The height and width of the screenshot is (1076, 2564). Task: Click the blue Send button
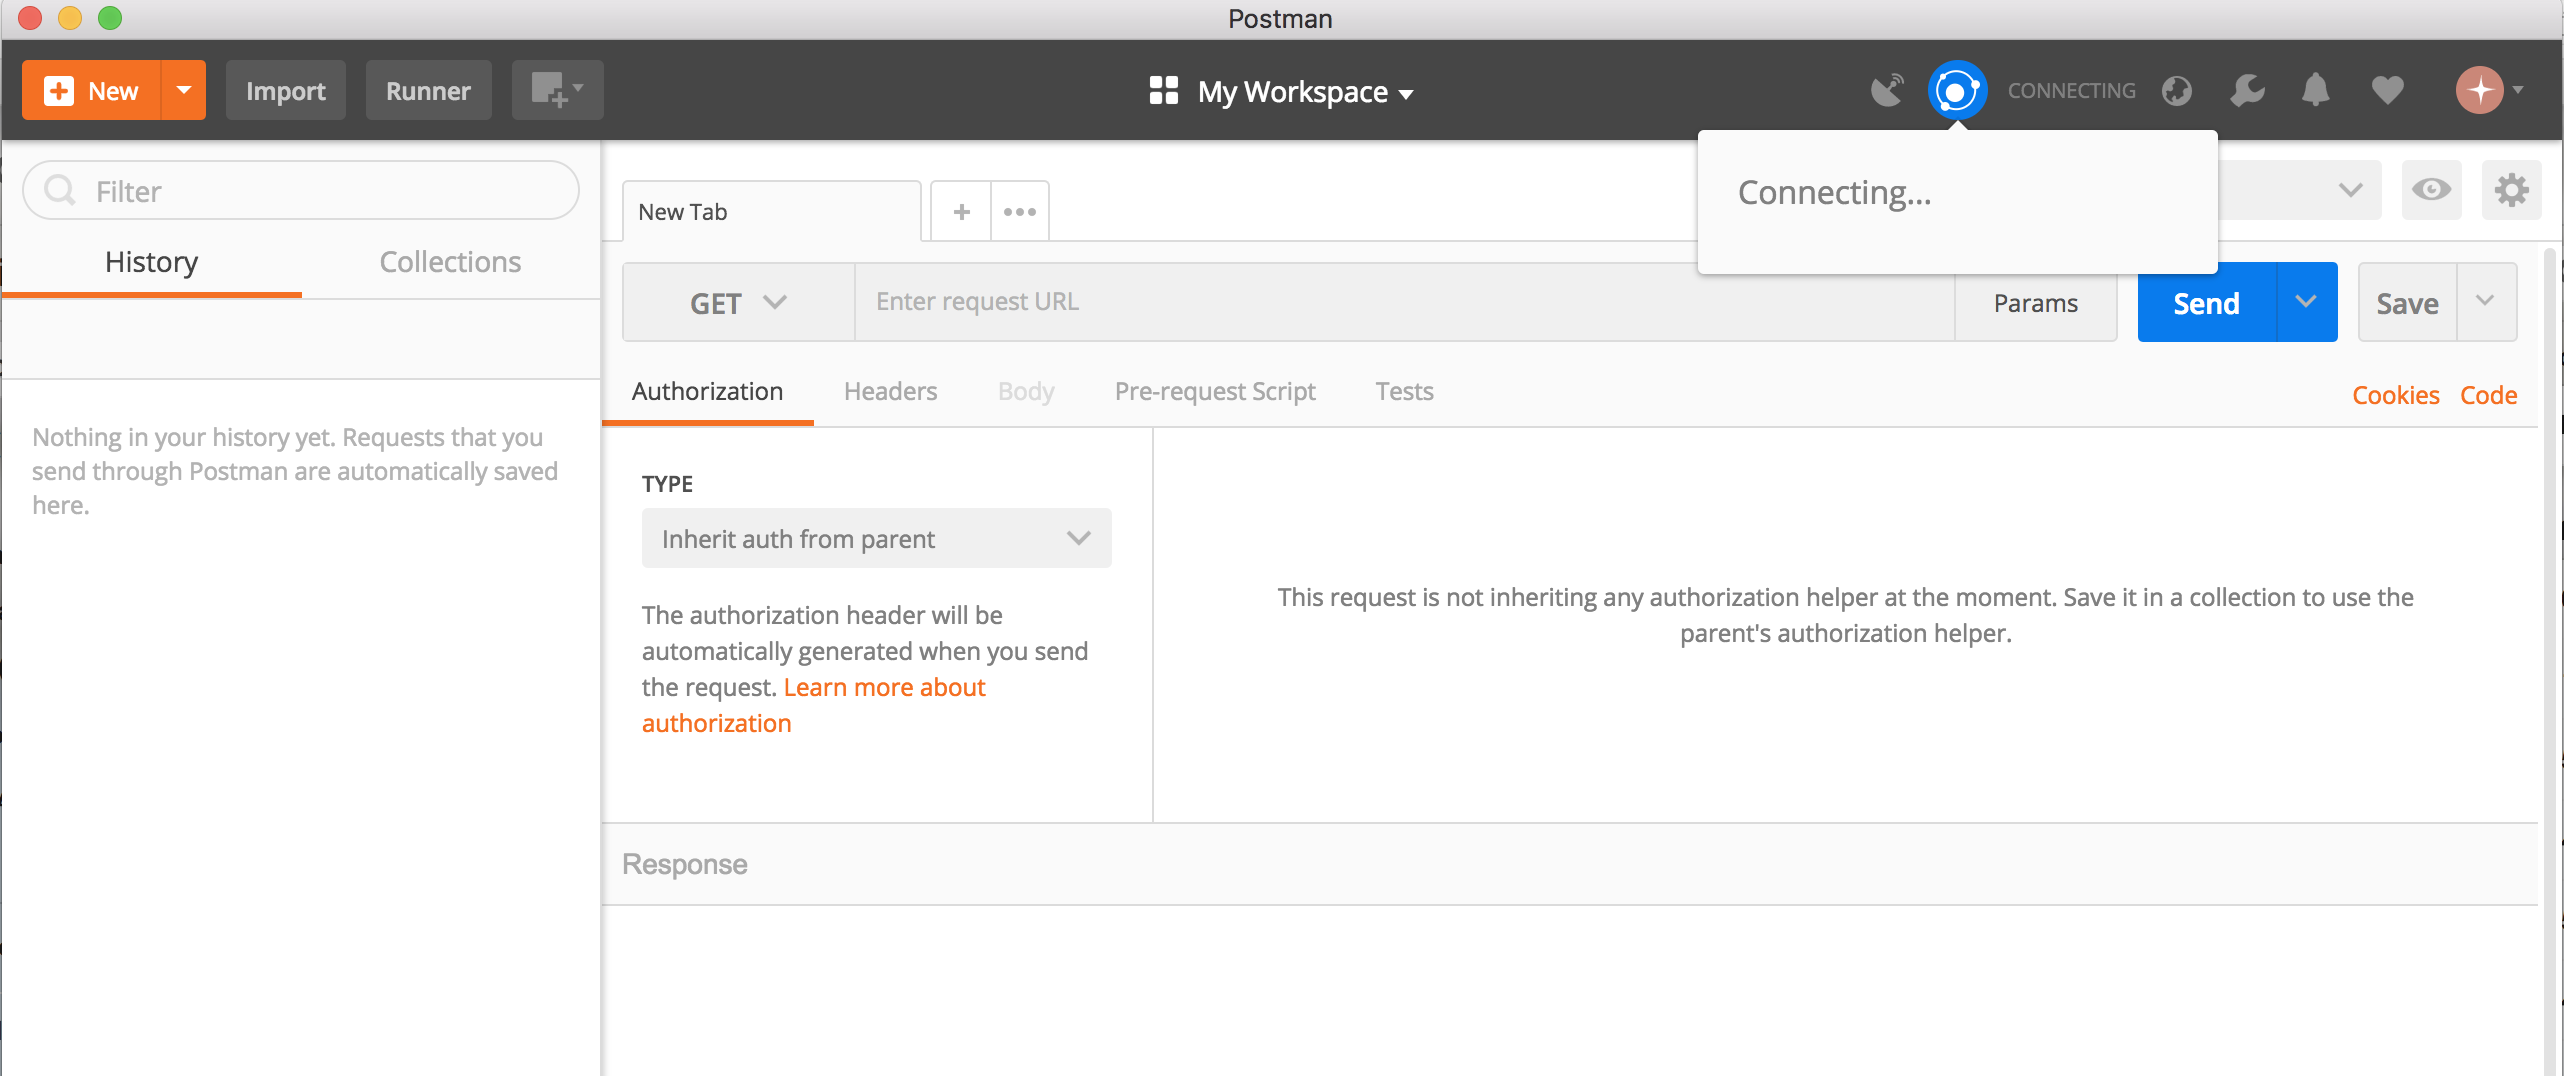click(x=2207, y=302)
